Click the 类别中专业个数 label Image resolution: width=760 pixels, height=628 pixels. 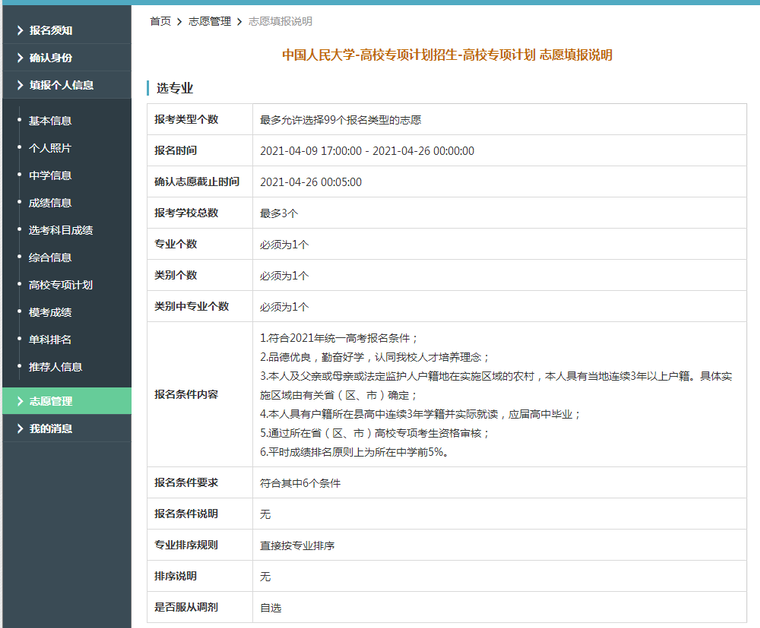tap(191, 306)
